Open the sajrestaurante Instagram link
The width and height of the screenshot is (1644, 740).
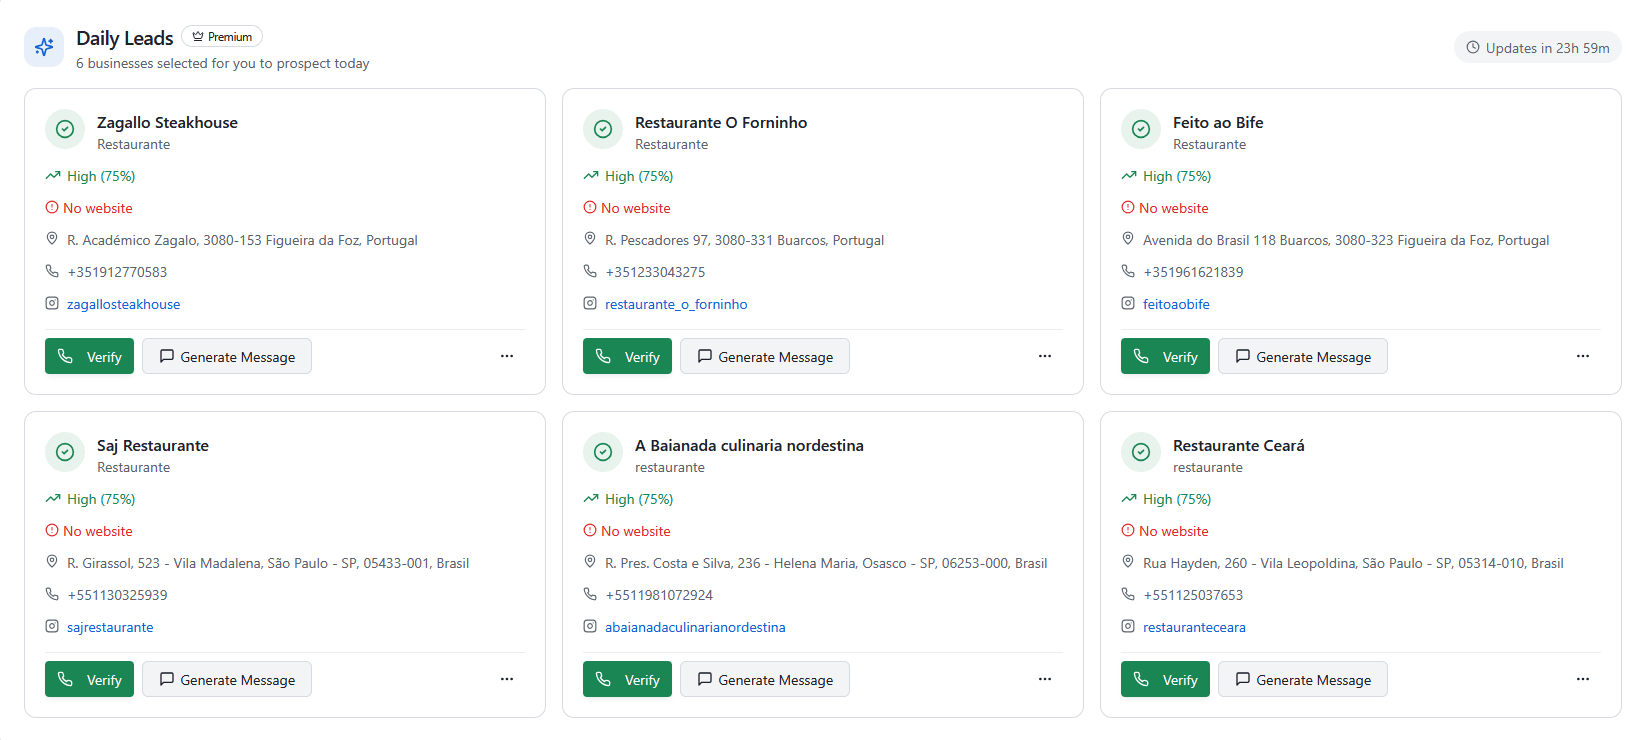[110, 627]
